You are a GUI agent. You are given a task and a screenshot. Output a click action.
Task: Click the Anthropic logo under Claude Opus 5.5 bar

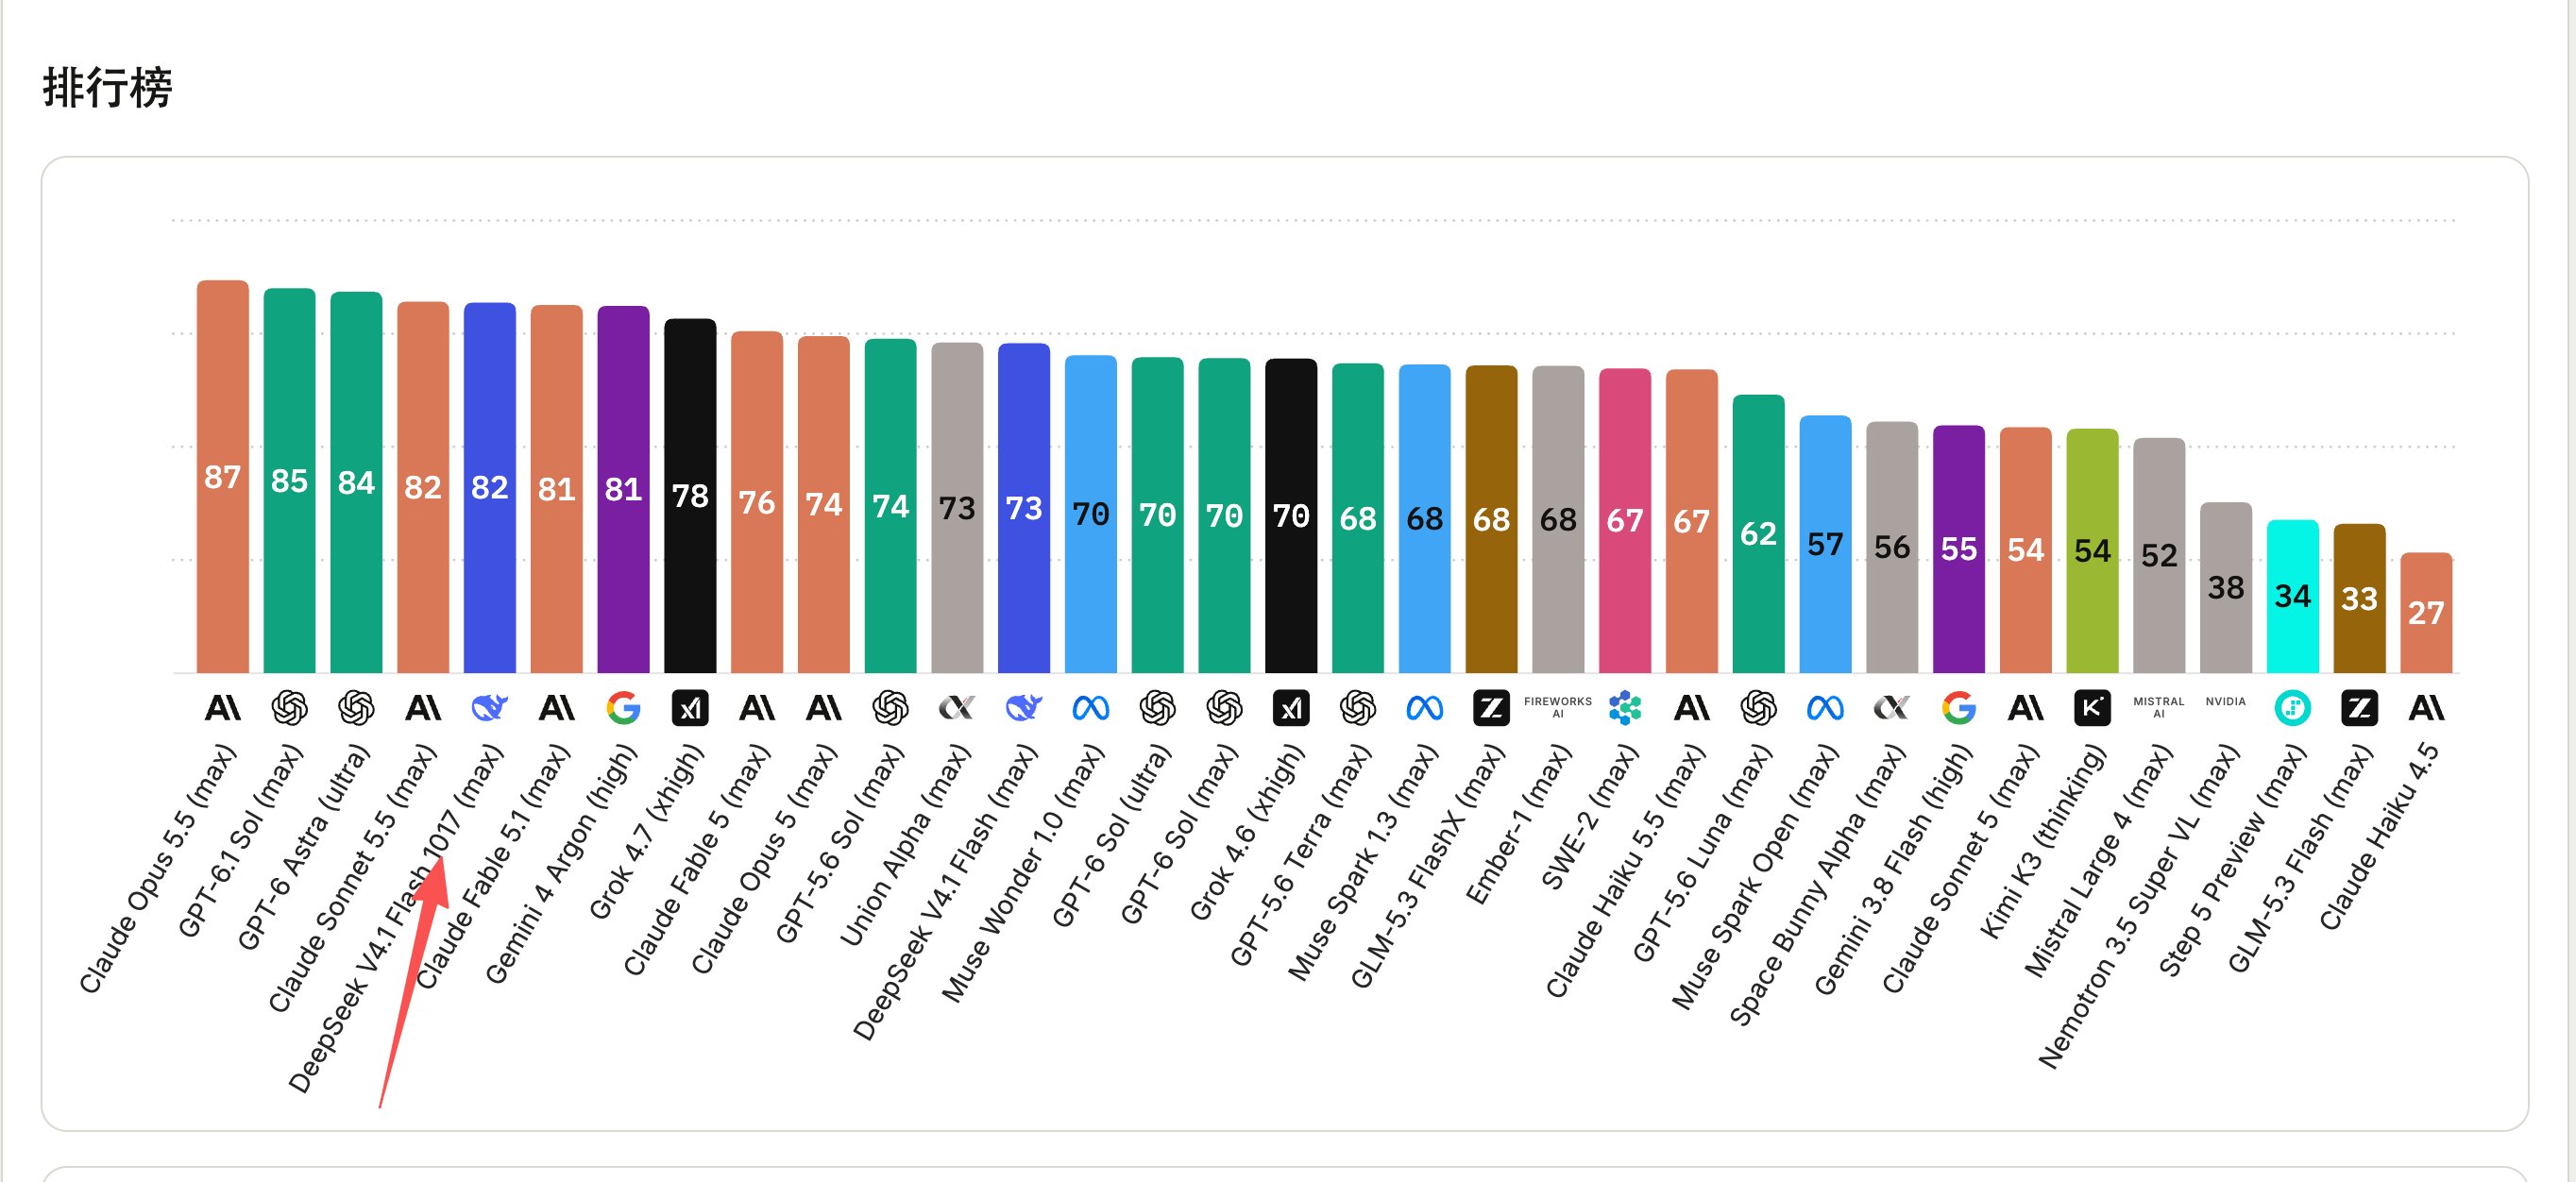(222, 708)
